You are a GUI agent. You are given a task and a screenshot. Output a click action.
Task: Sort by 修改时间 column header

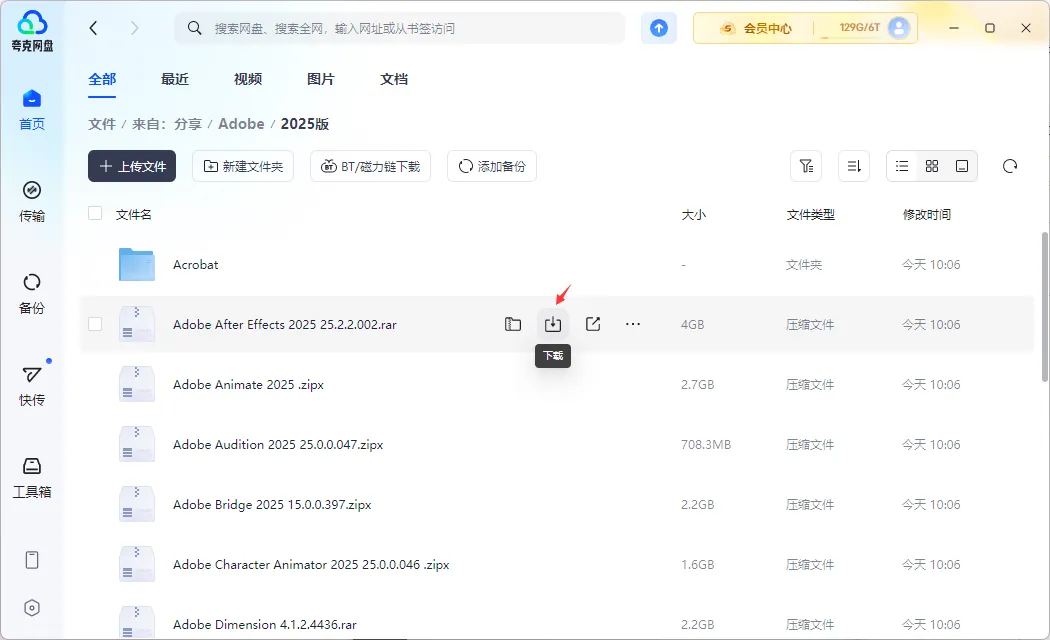point(927,214)
